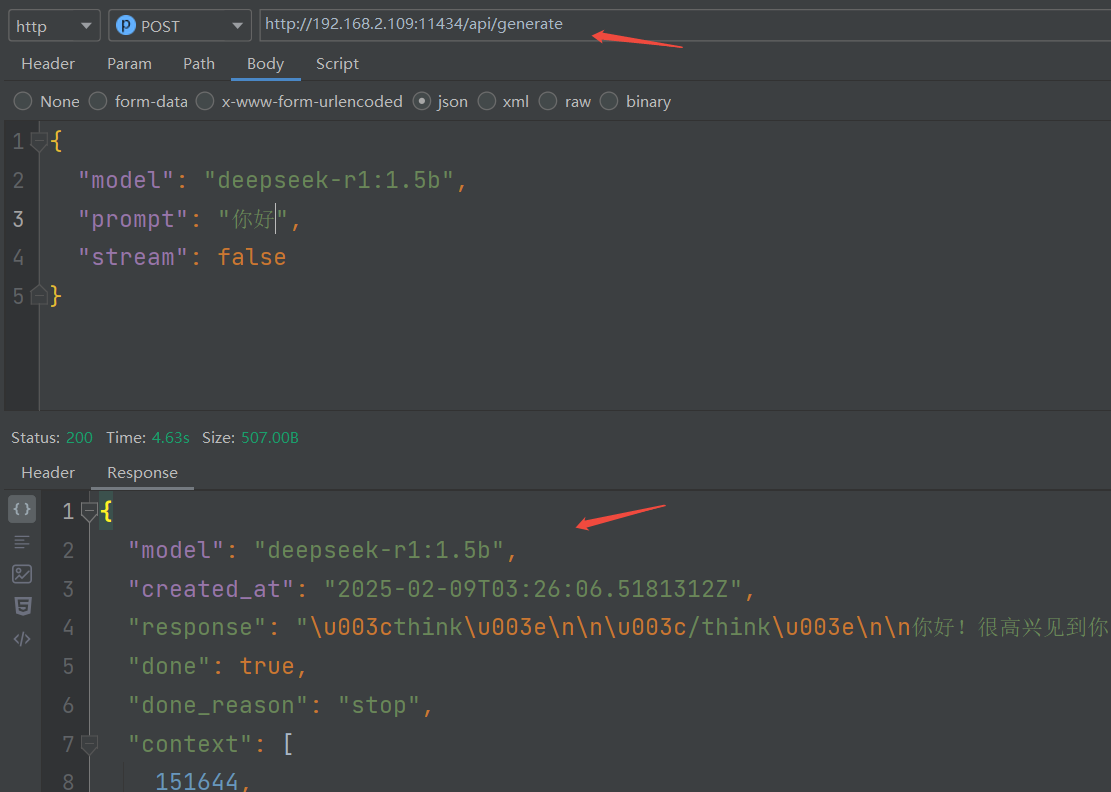Click the blue P icon beside POST
This screenshot has width=1111, height=792.
(125, 26)
